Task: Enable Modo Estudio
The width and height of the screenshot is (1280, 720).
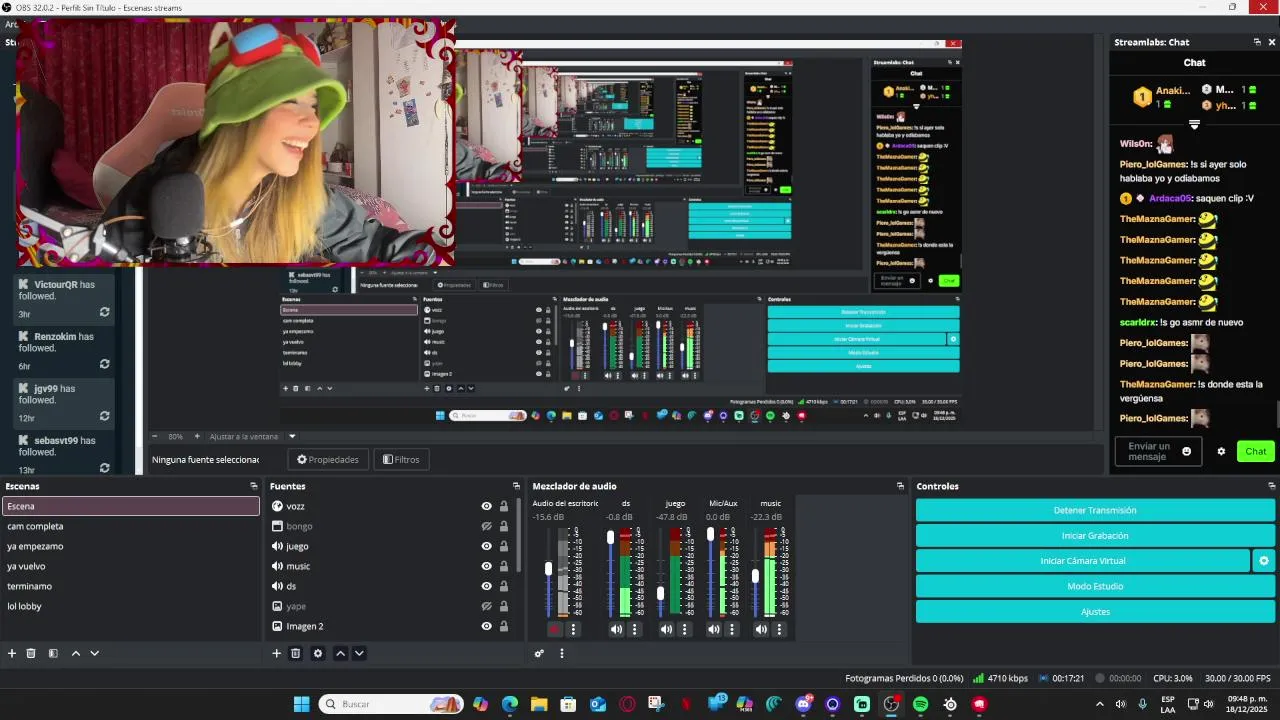Action: pyautogui.click(x=1095, y=586)
